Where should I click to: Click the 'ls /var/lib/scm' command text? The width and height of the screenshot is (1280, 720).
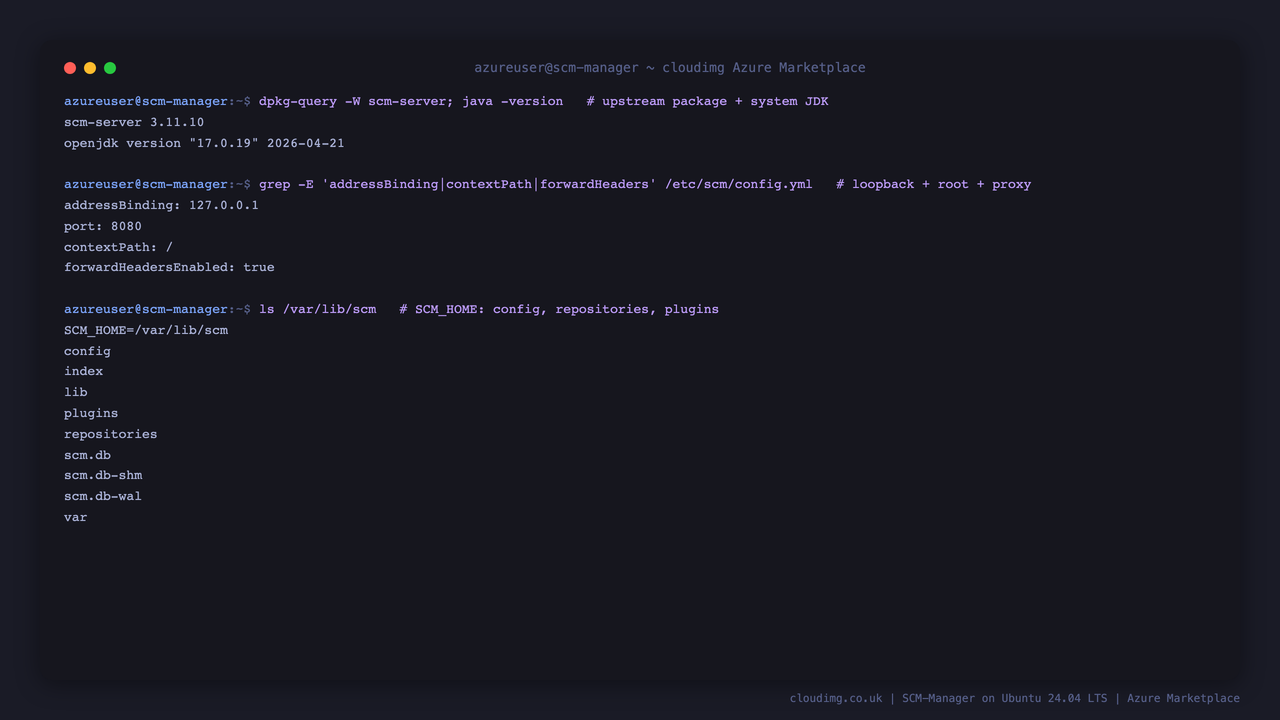pos(318,309)
